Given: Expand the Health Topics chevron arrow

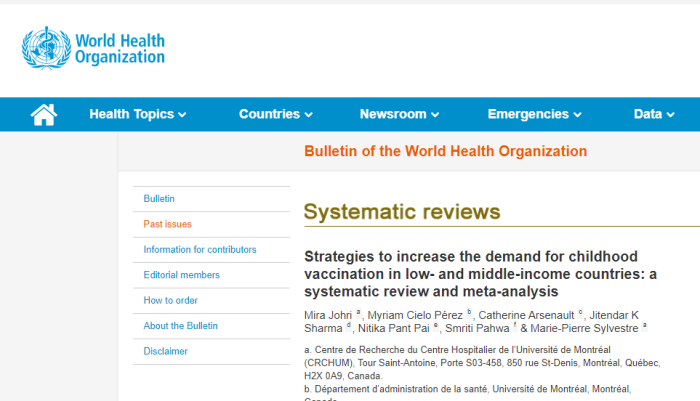Looking at the screenshot, I should tap(182, 115).
